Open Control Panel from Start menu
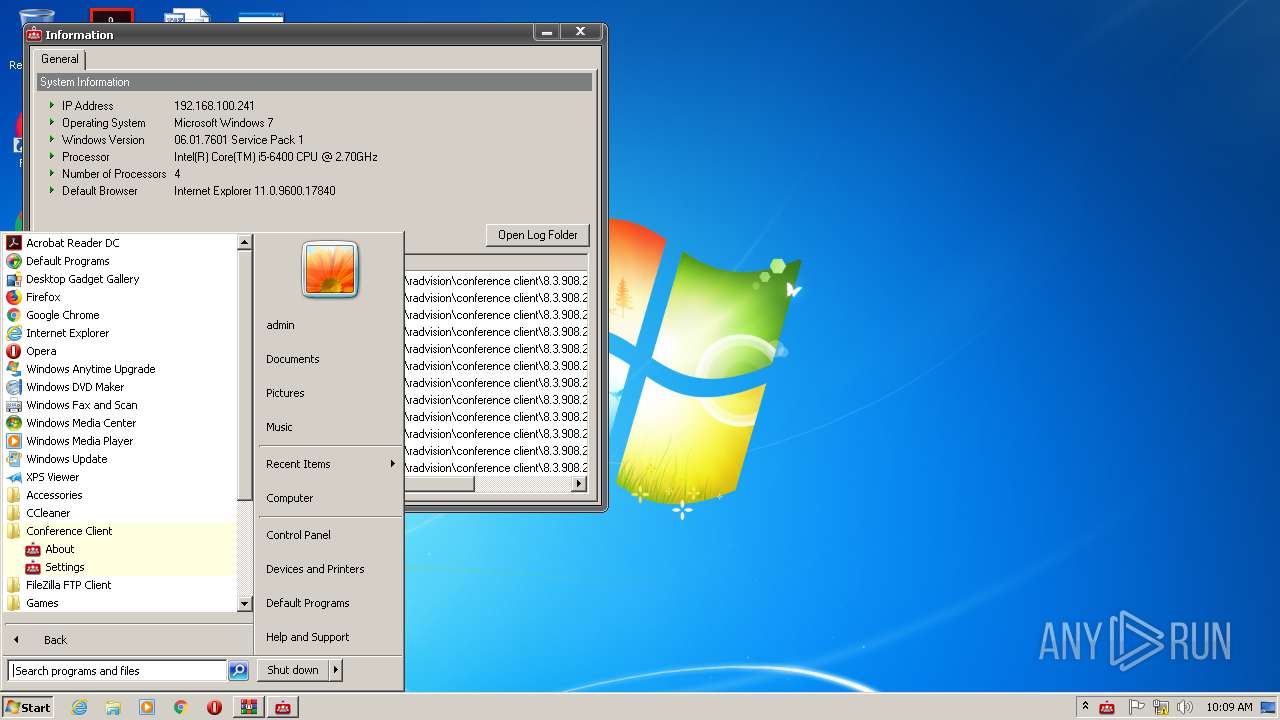This screenshot has height=720, width=1280. [298, 535]
